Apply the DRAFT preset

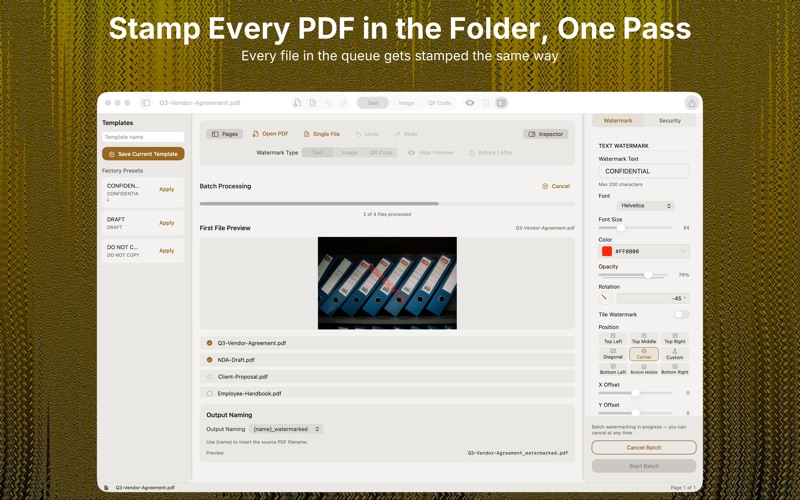166,223
